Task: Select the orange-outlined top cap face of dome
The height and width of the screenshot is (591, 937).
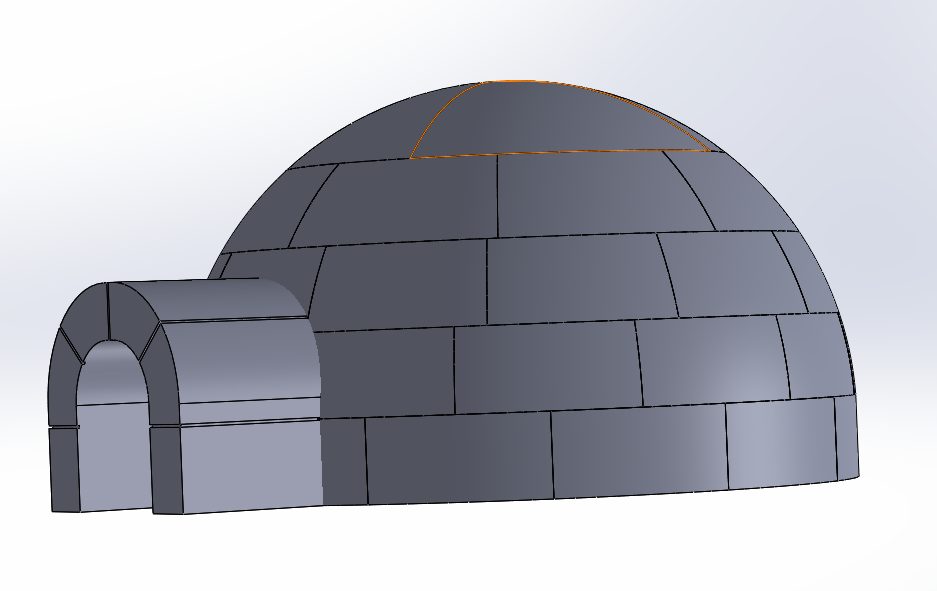Action: point(560,118)
